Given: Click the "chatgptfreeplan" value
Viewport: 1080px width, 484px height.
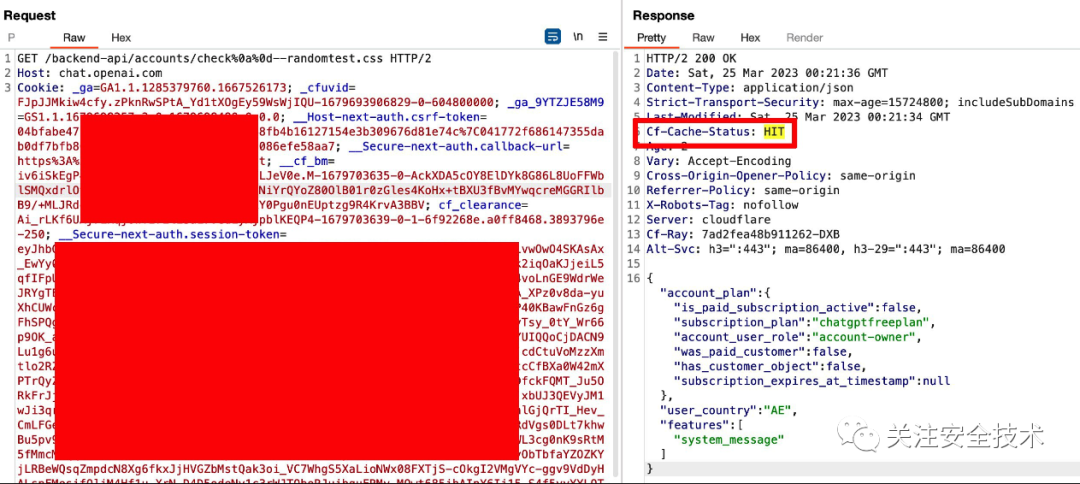Looking at the screenshot, I should [871, 322].
